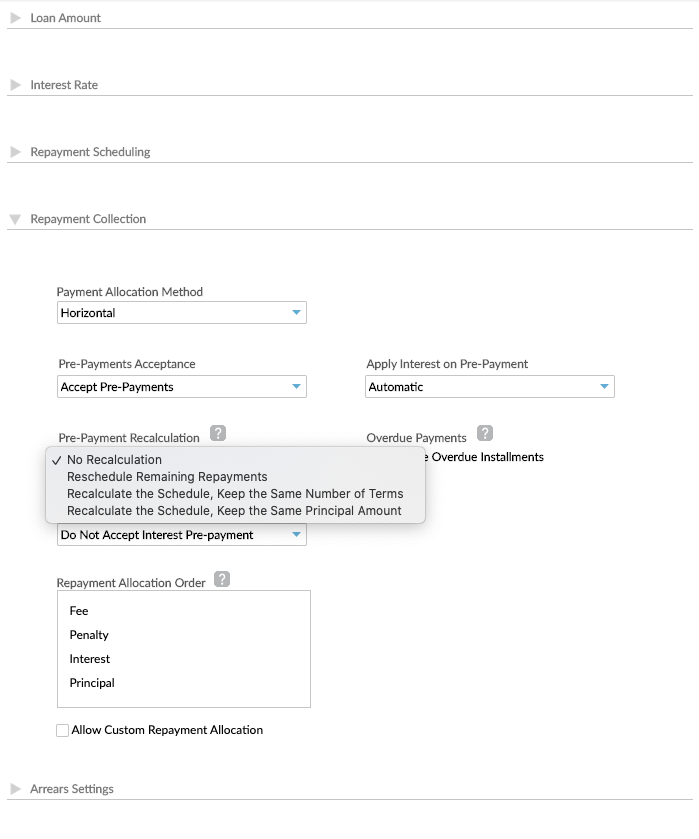Enable Allow Custom Repayment Allocation
This screenshot has height=839, width=699.
tap(62, 730)
